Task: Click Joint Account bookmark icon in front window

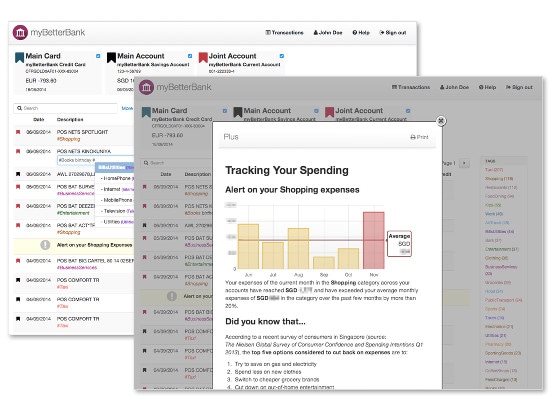Action: (x=329, y=112)
